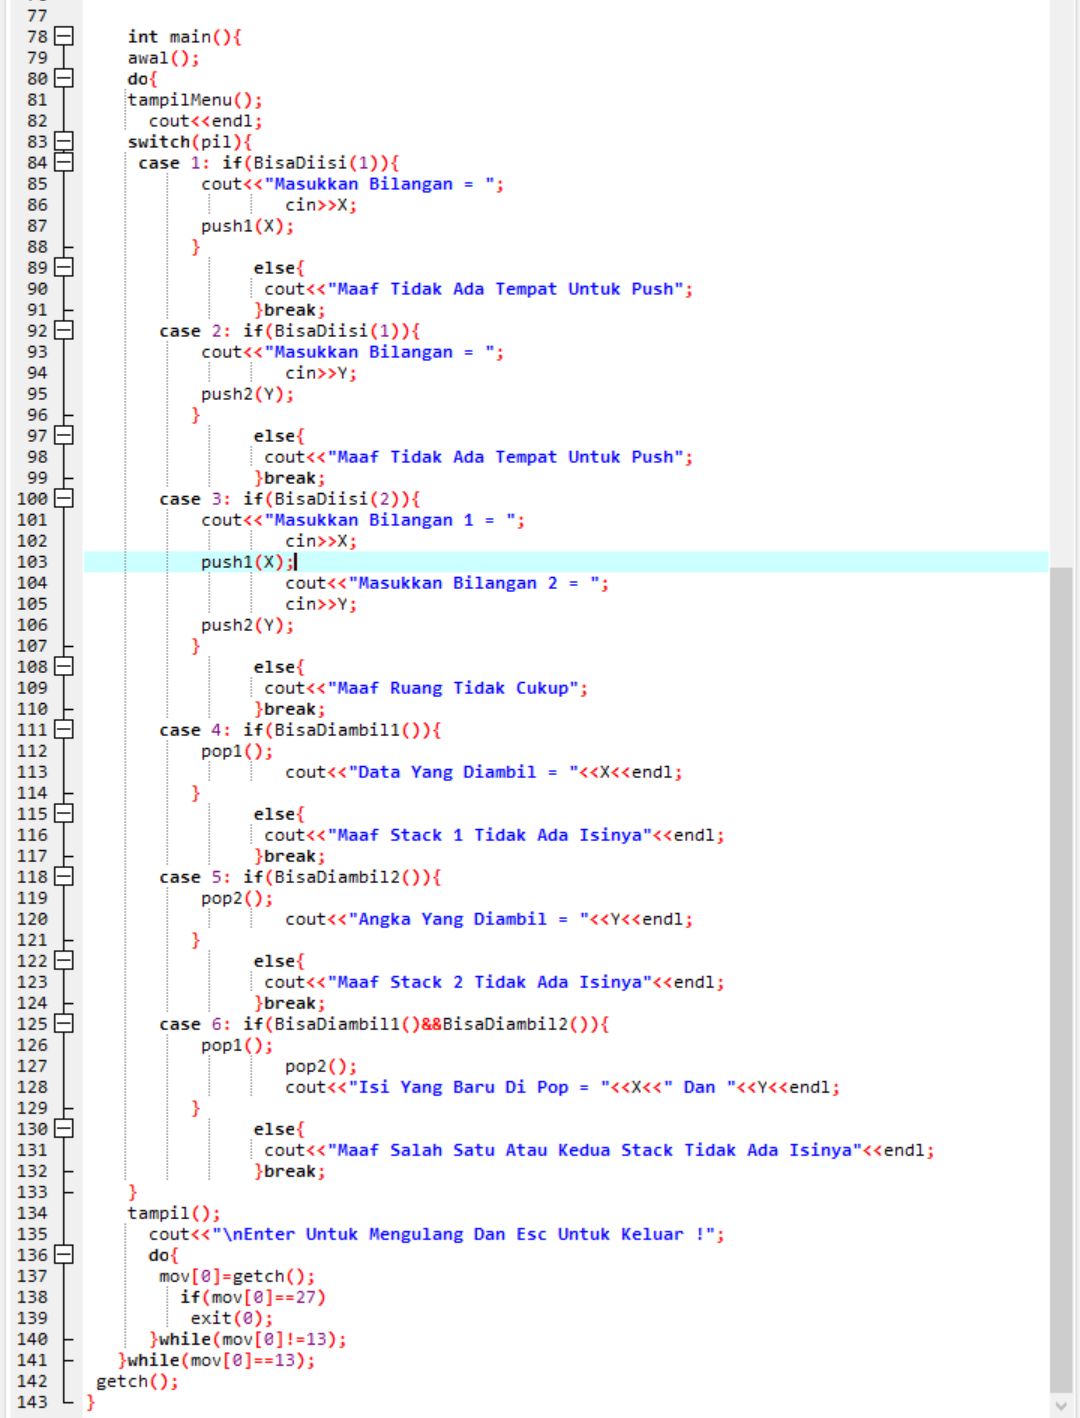Collapse the else block fold at line 89

(64, 268)
